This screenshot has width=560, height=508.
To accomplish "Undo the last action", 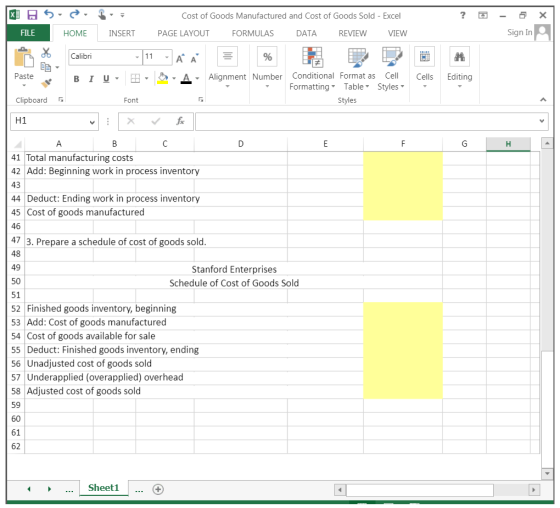I will 49,15.
